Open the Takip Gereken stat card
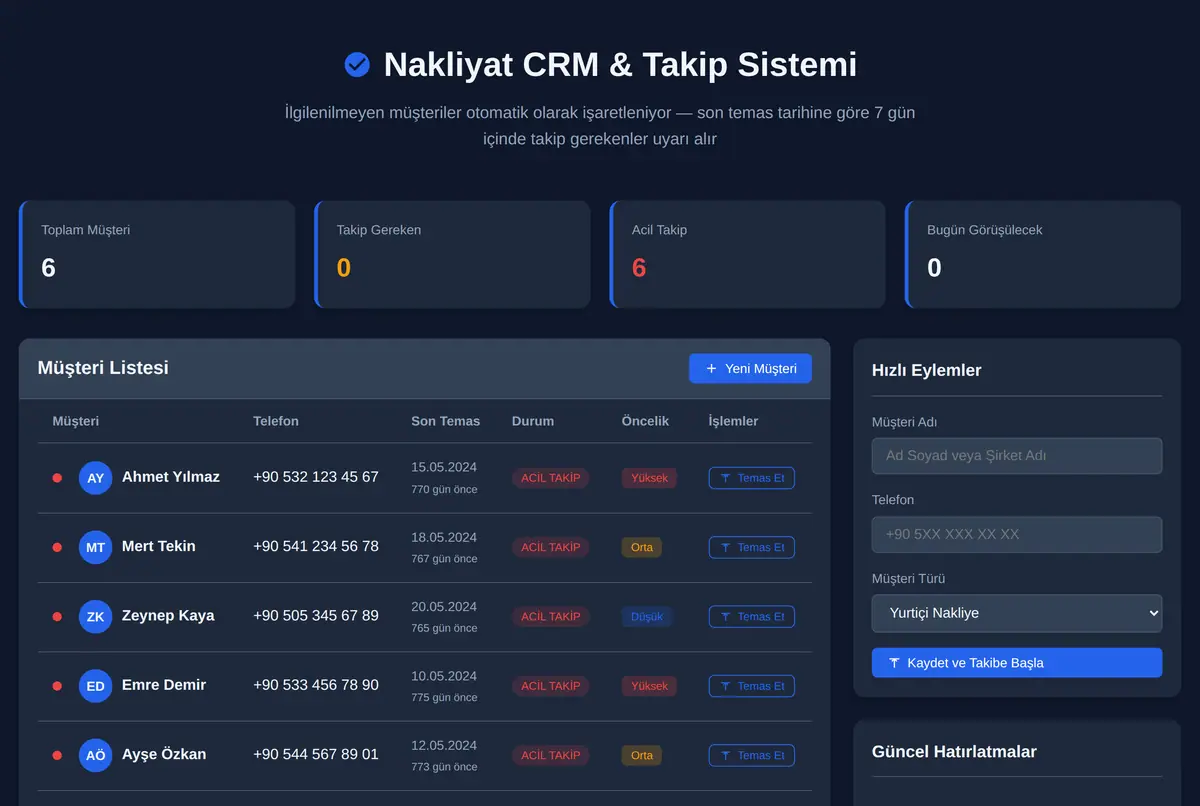1200x806 pixels. coord(452,254)
